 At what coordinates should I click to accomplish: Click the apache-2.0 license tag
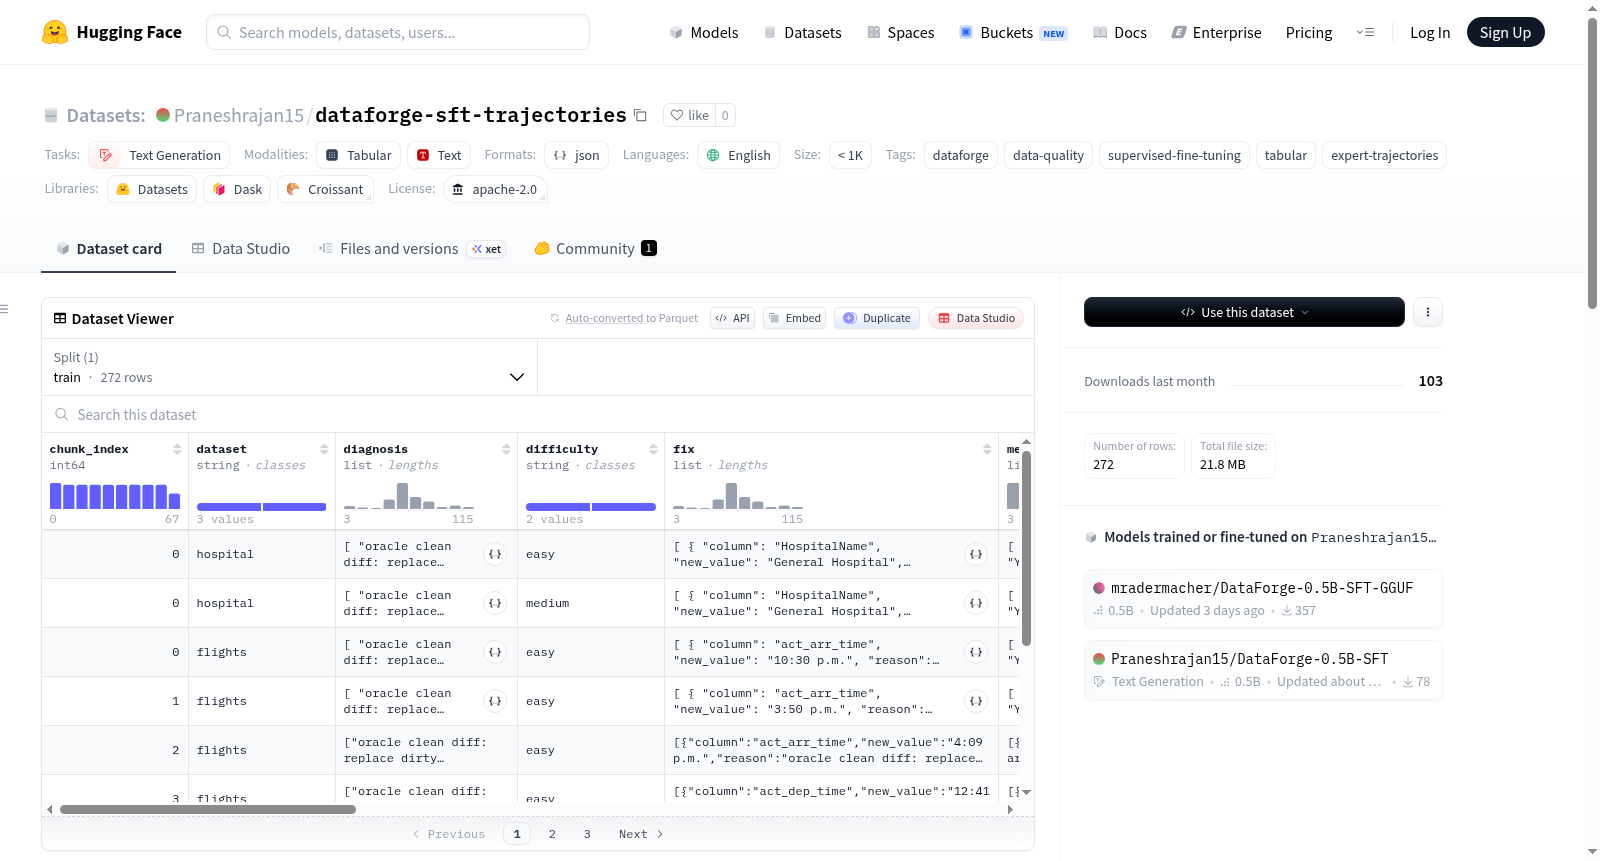tap(494, 189)
